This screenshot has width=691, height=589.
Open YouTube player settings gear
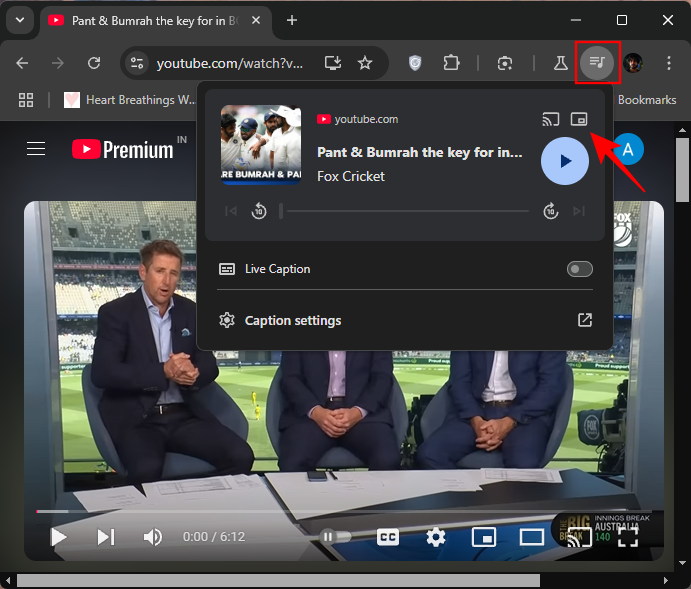[436, 537]
